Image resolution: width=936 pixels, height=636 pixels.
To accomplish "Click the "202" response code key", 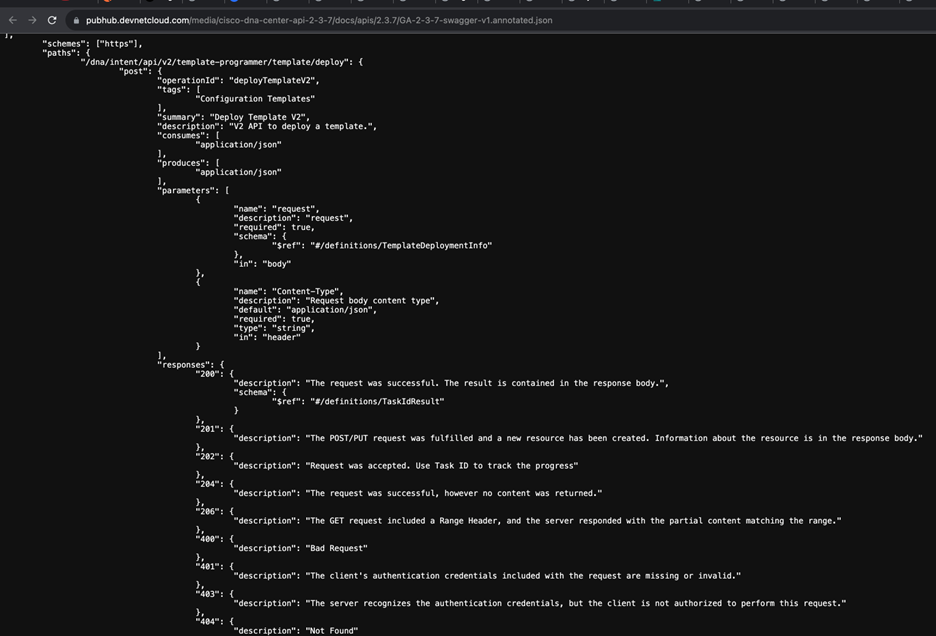I will pyautogui.click(x=209, y=456).
